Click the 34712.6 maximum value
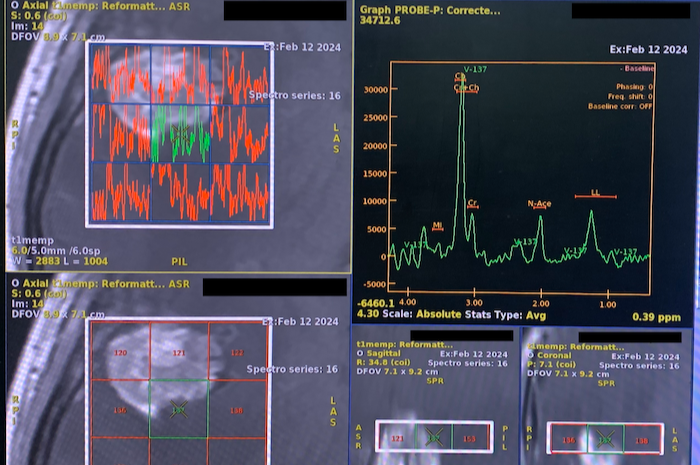700x465 pixels. 380,21
